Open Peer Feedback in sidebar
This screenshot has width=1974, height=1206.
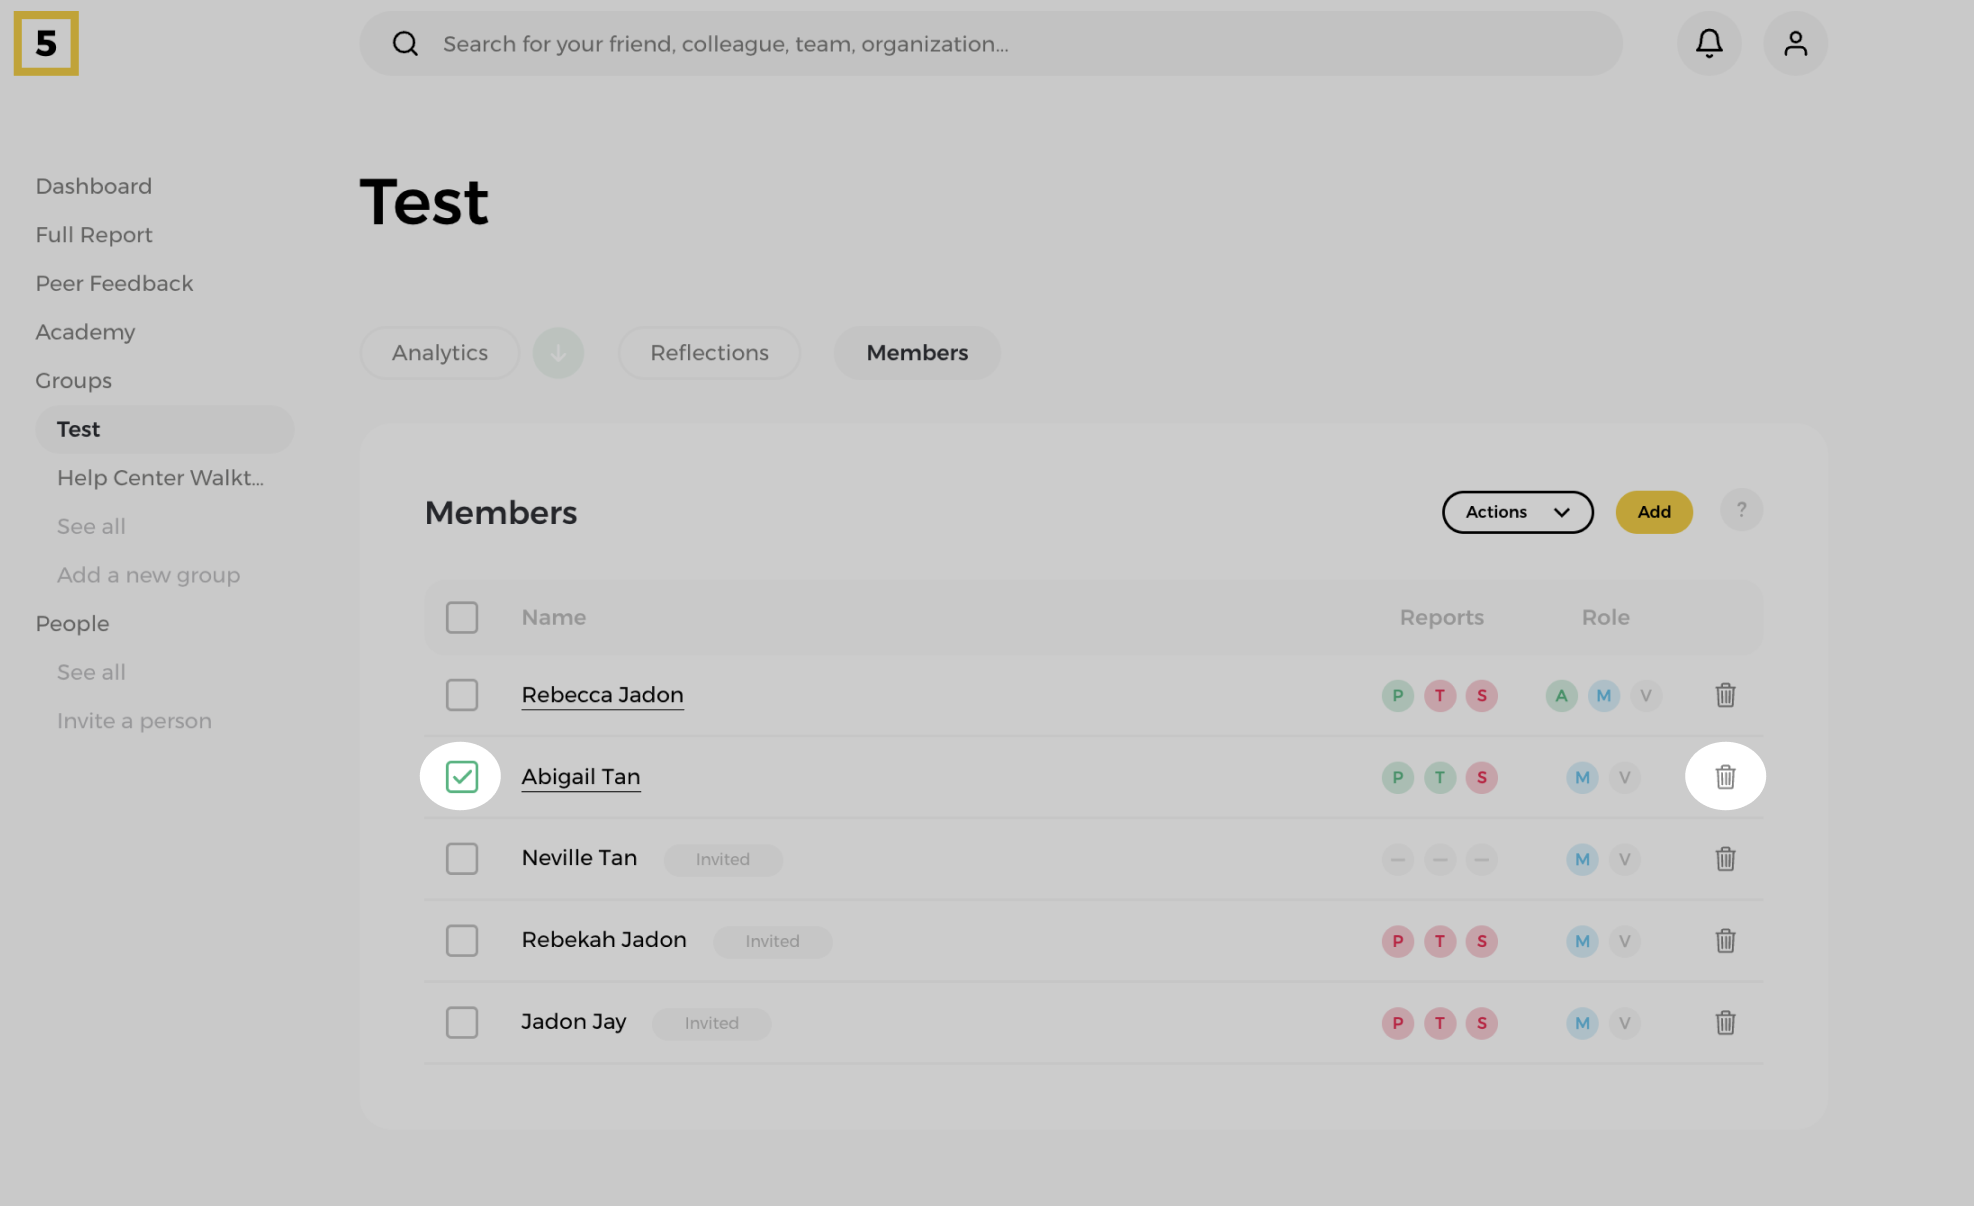[x=114, y=283]
